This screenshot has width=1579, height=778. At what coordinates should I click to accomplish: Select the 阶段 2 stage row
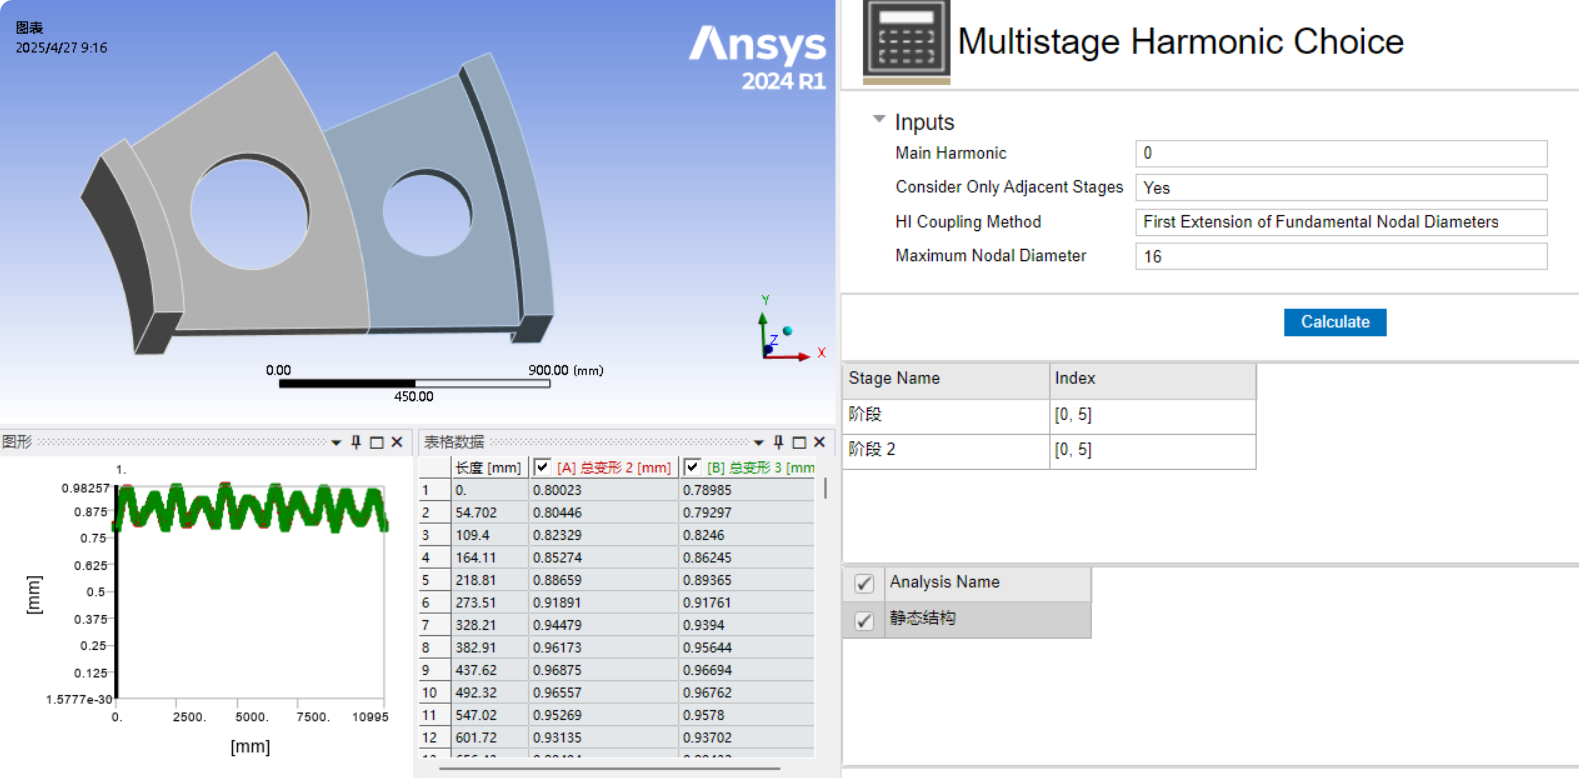click(1049, 450)
